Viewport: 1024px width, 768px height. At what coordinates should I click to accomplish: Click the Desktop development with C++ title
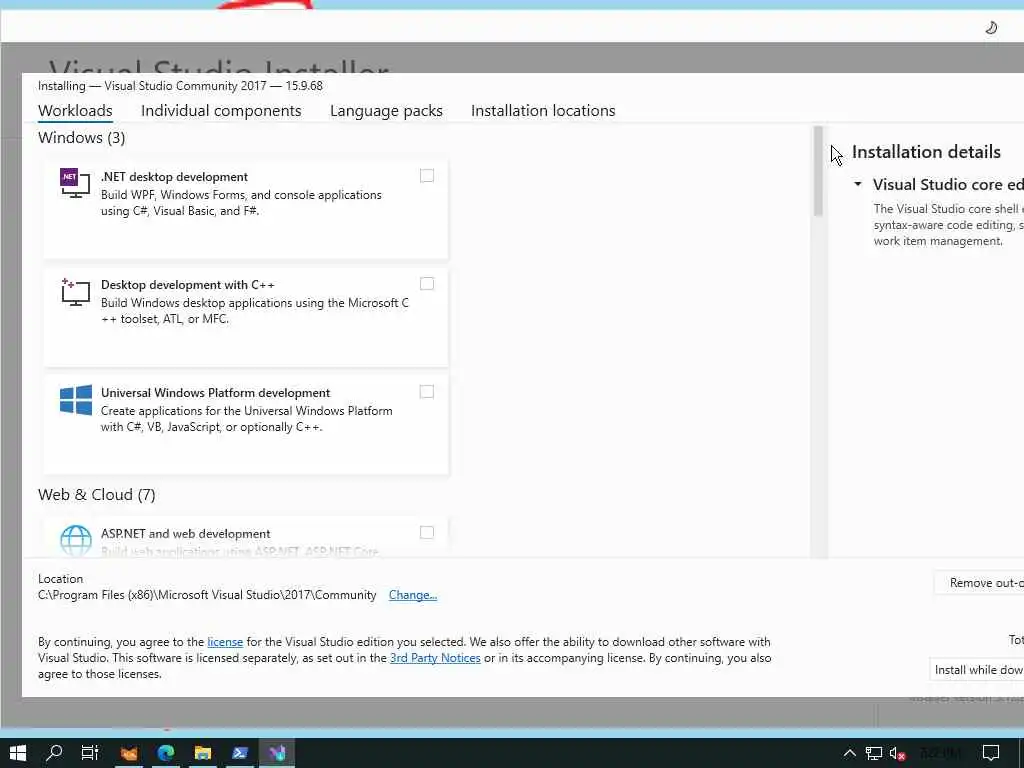click(187, 285)
